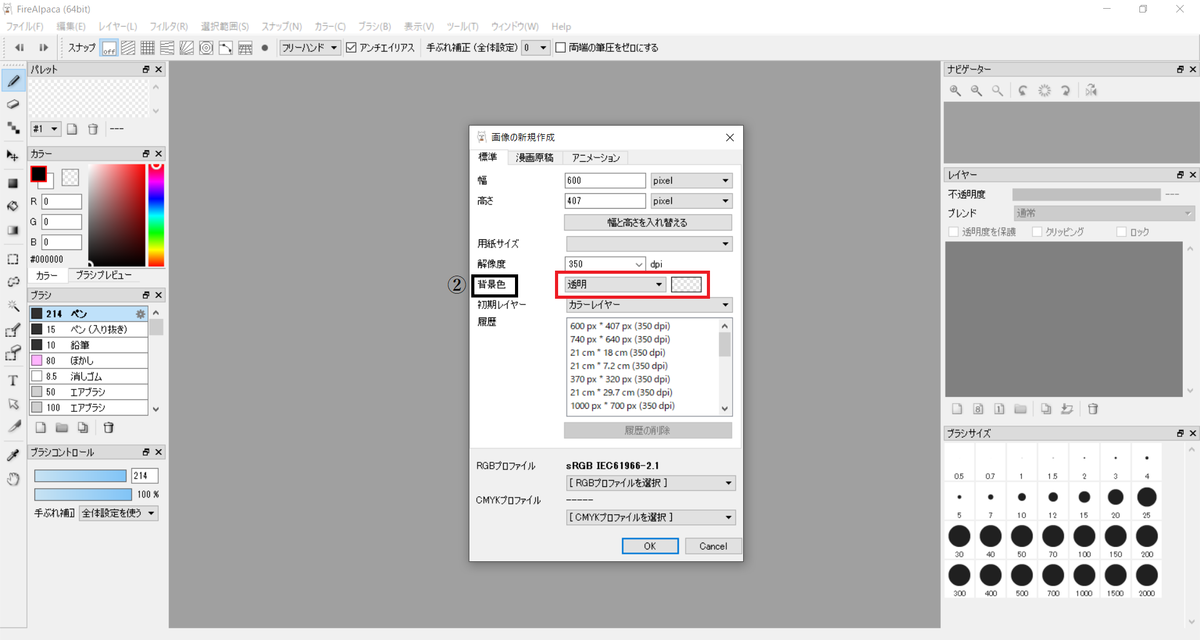Viewport: 1200px width, 640px height.
Task: Click the Undo arrow in toolbar
Action: click(18, 47)
